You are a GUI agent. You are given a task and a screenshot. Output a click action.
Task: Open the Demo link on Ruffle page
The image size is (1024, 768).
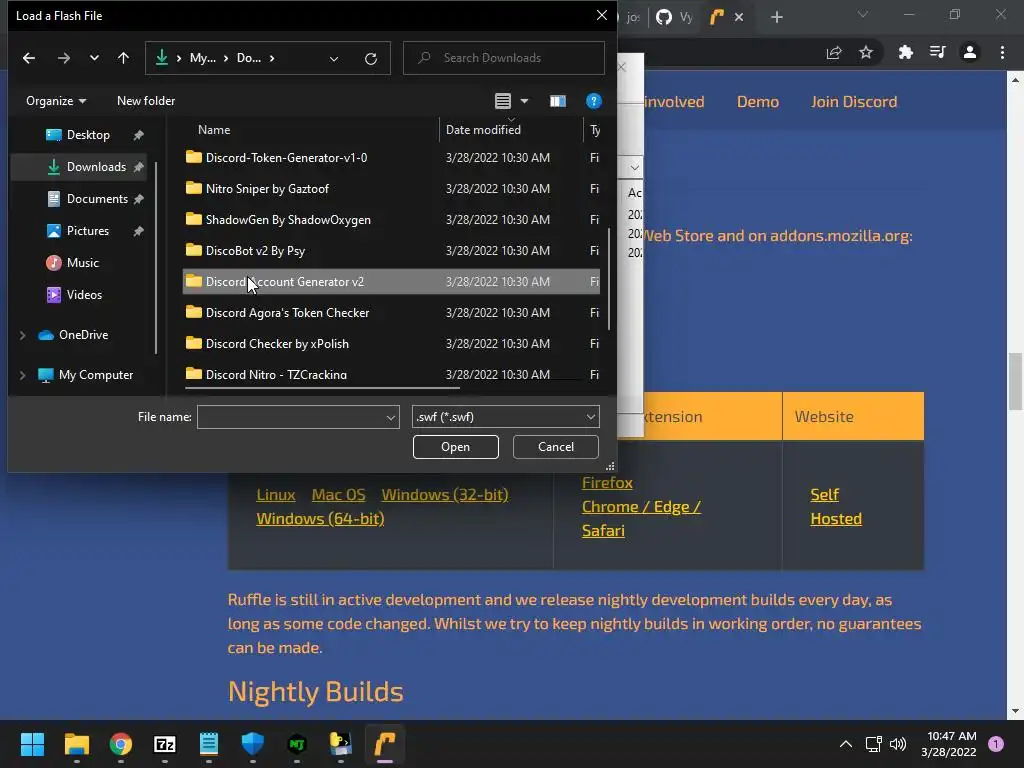758,102
